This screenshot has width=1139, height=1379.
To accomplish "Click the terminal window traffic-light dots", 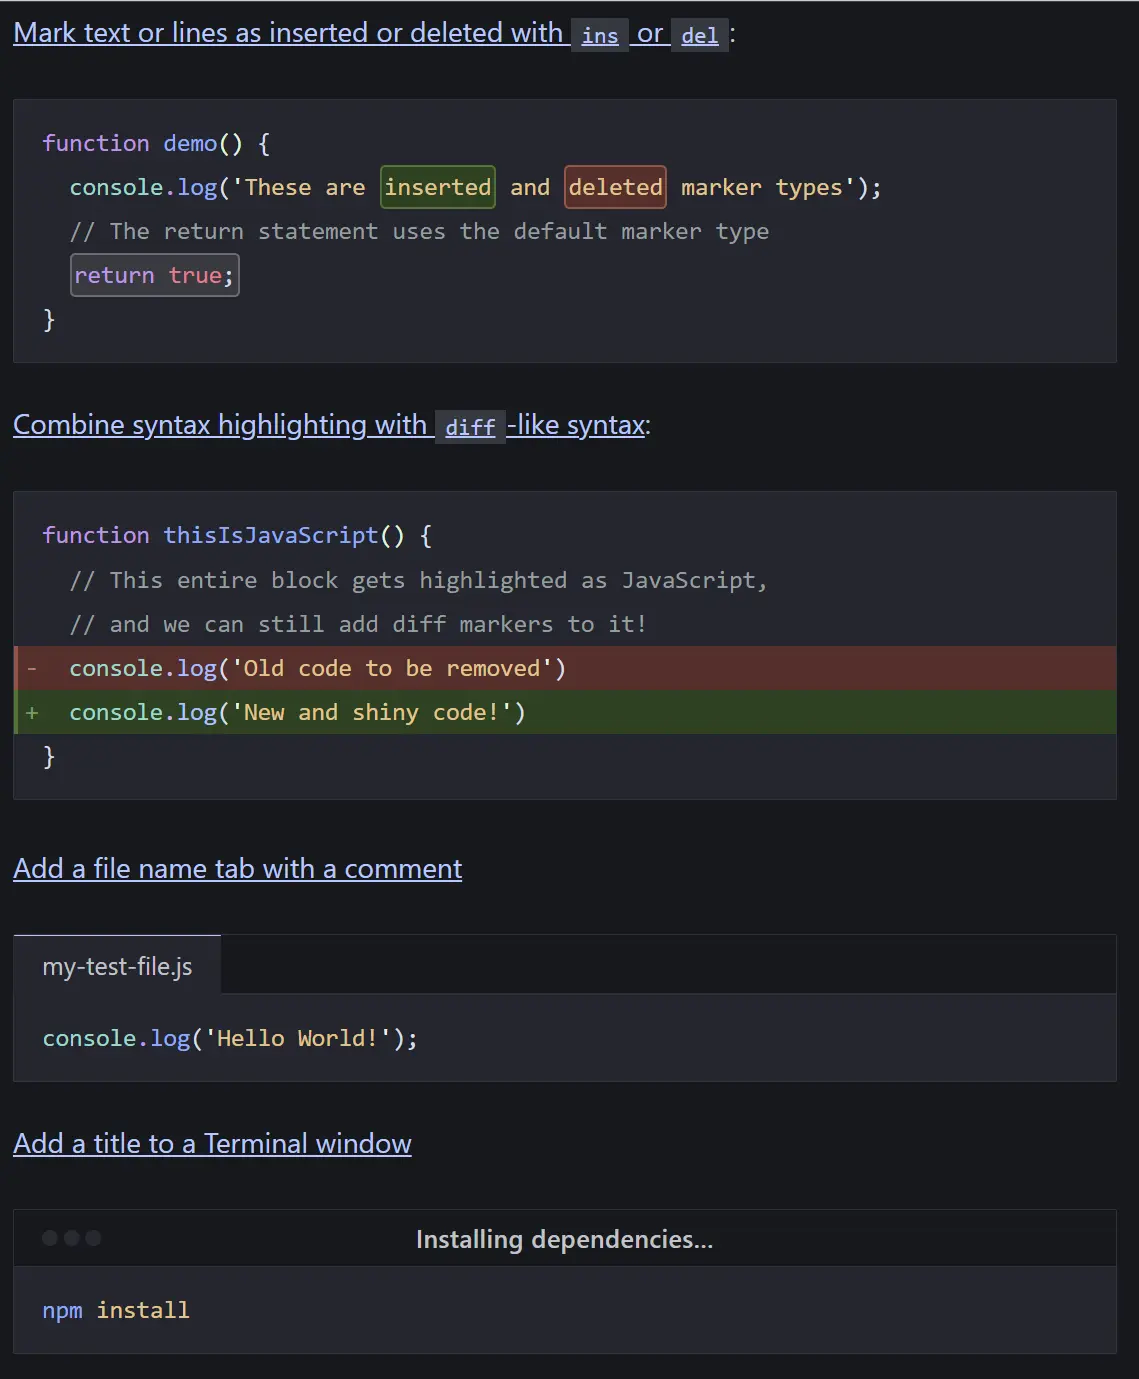I will 71,1238.
